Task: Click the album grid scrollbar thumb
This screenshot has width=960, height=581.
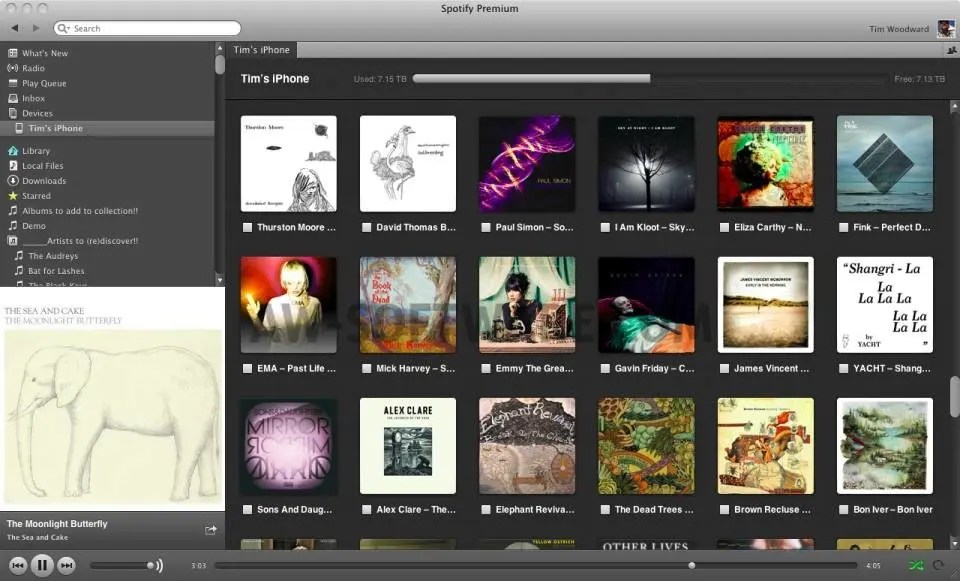Action: 954,397
